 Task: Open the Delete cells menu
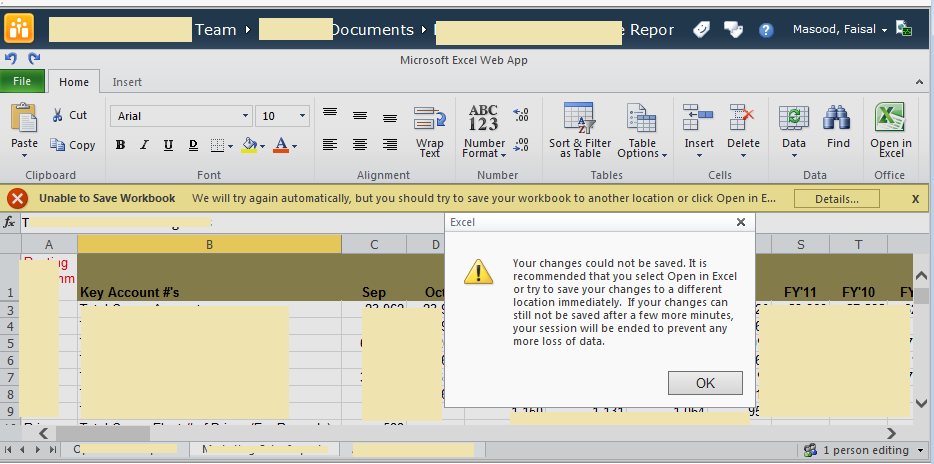pyautogui.click(x=743, y=131)
